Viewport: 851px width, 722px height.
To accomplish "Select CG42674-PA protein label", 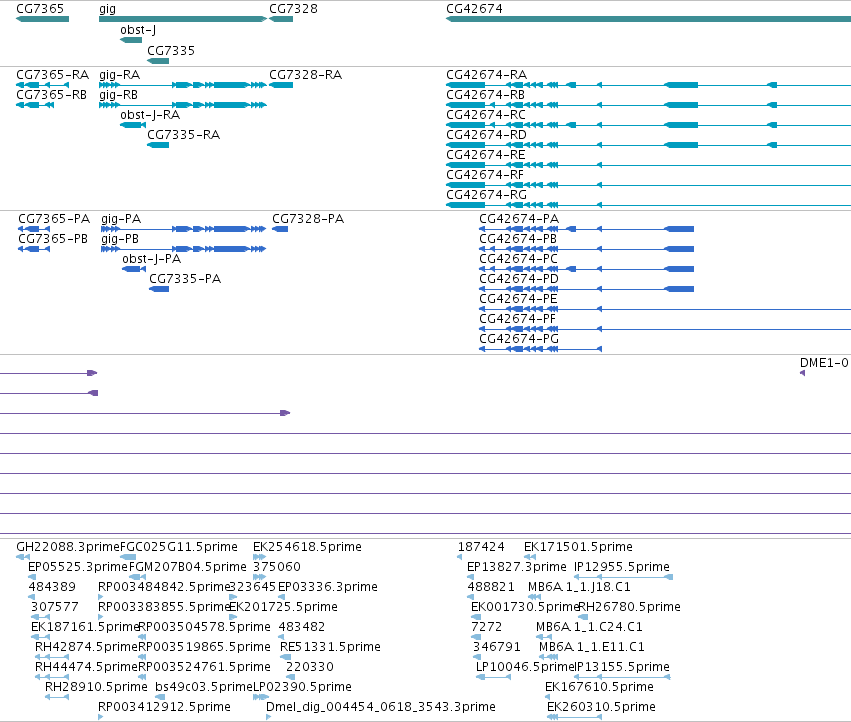I will pos(519,219).
